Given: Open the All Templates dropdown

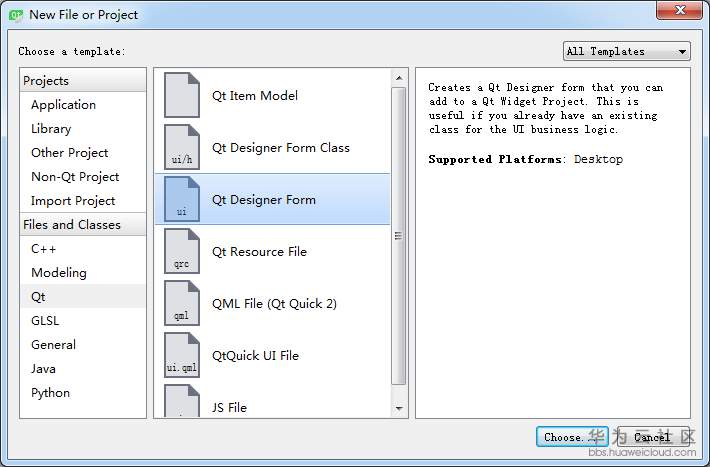Looking at the screenshot, I should click(626, 52).
